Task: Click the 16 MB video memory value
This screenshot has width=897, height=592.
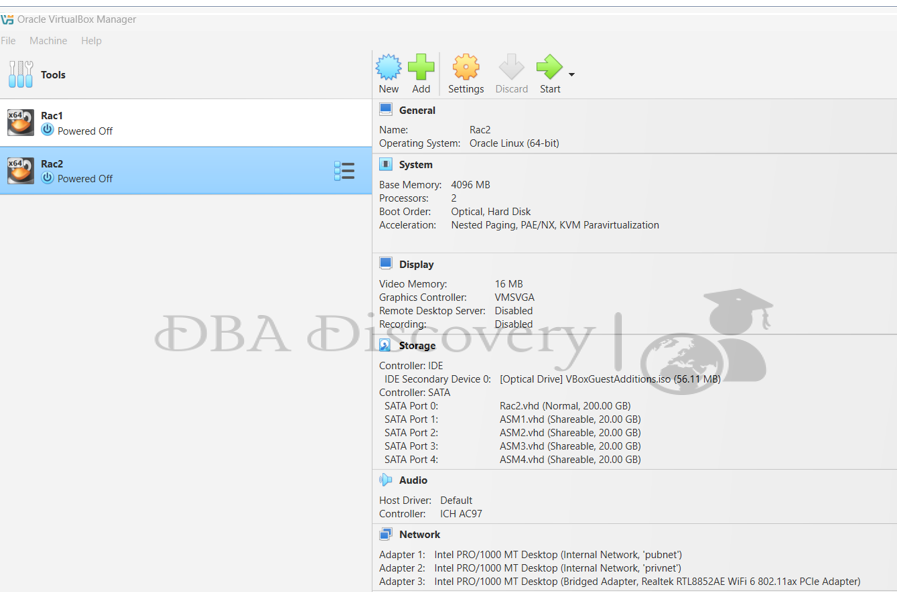Action: [509, 284]
